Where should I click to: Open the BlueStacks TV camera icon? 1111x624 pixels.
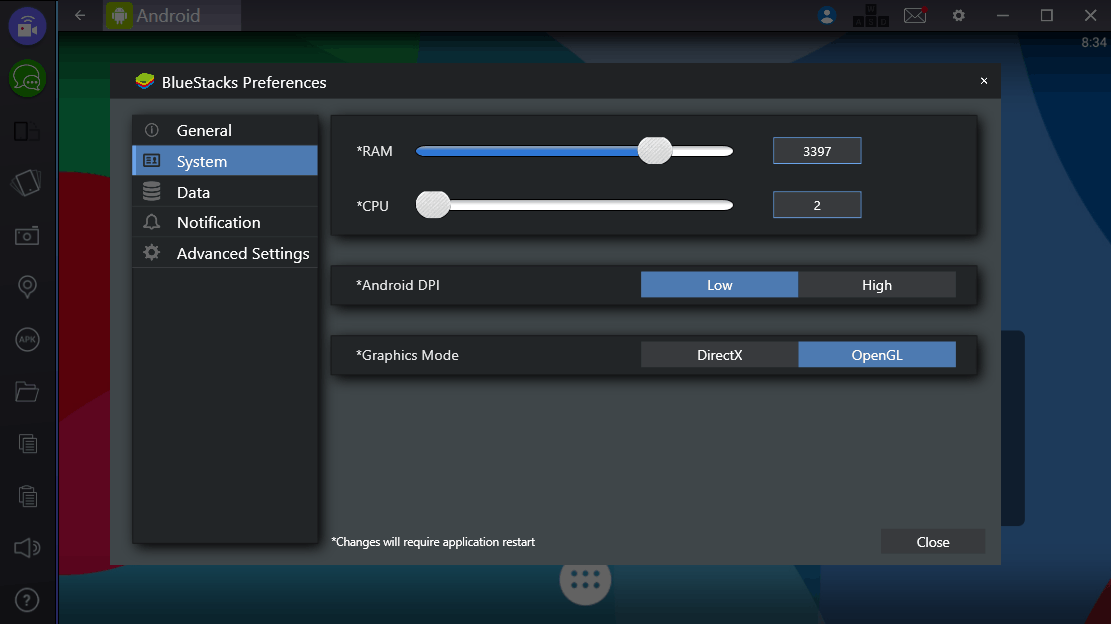[27, 26]
